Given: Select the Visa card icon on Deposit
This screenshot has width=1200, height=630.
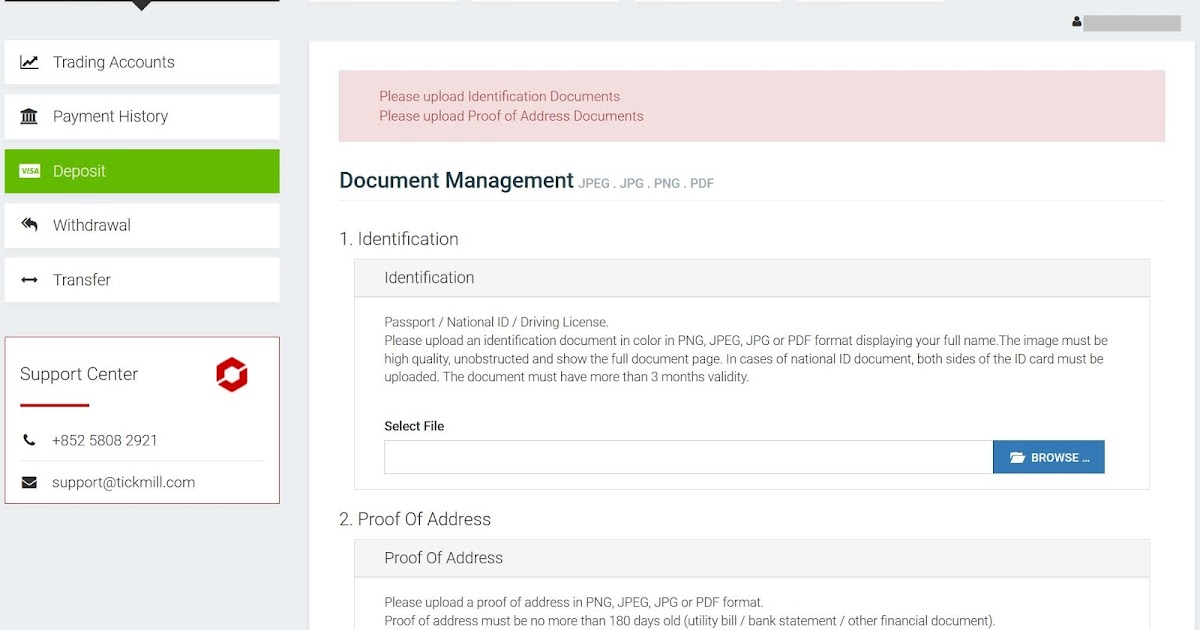Looking at the screenshot, I should [30, 171].
